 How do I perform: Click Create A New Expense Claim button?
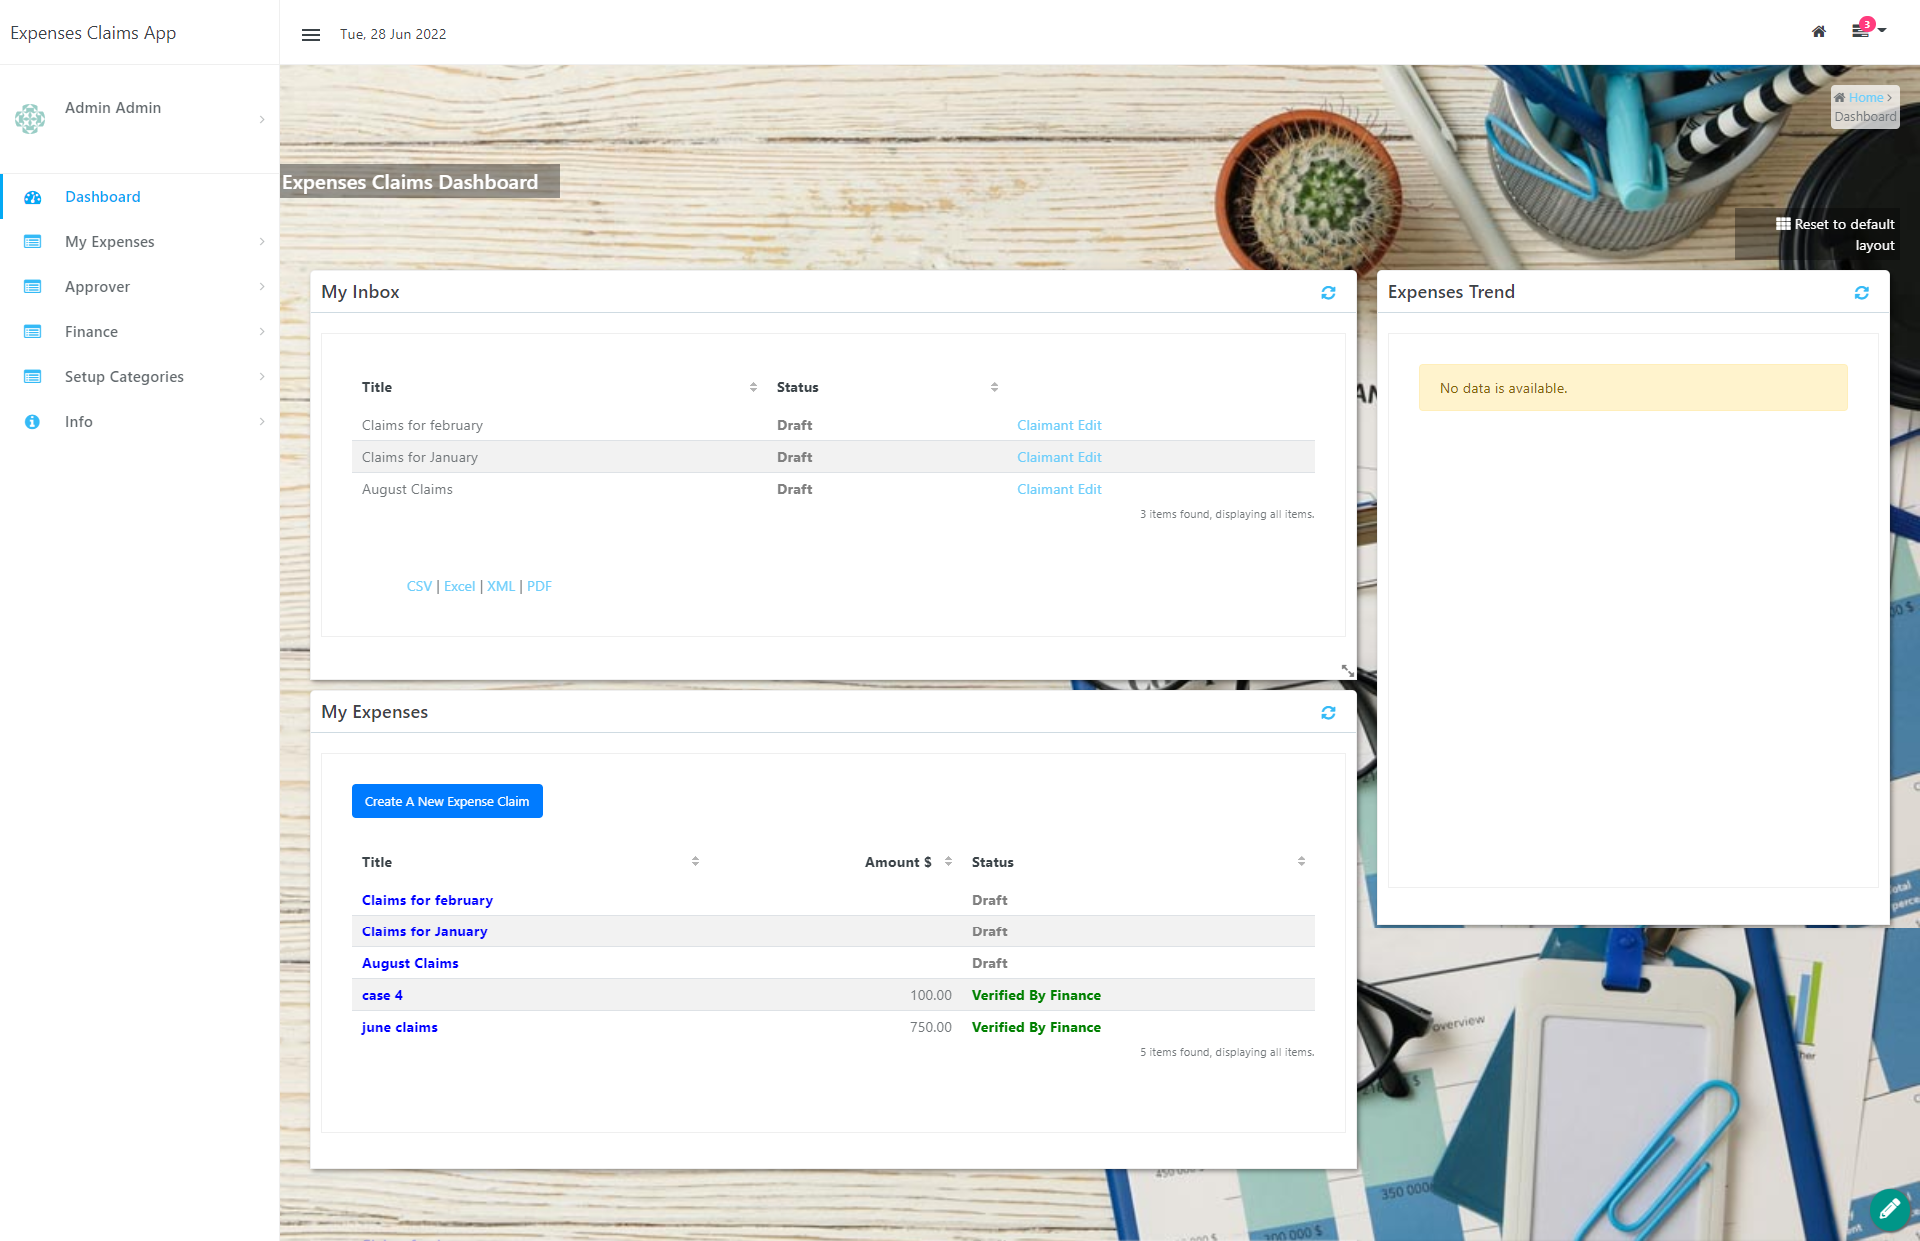447,801
